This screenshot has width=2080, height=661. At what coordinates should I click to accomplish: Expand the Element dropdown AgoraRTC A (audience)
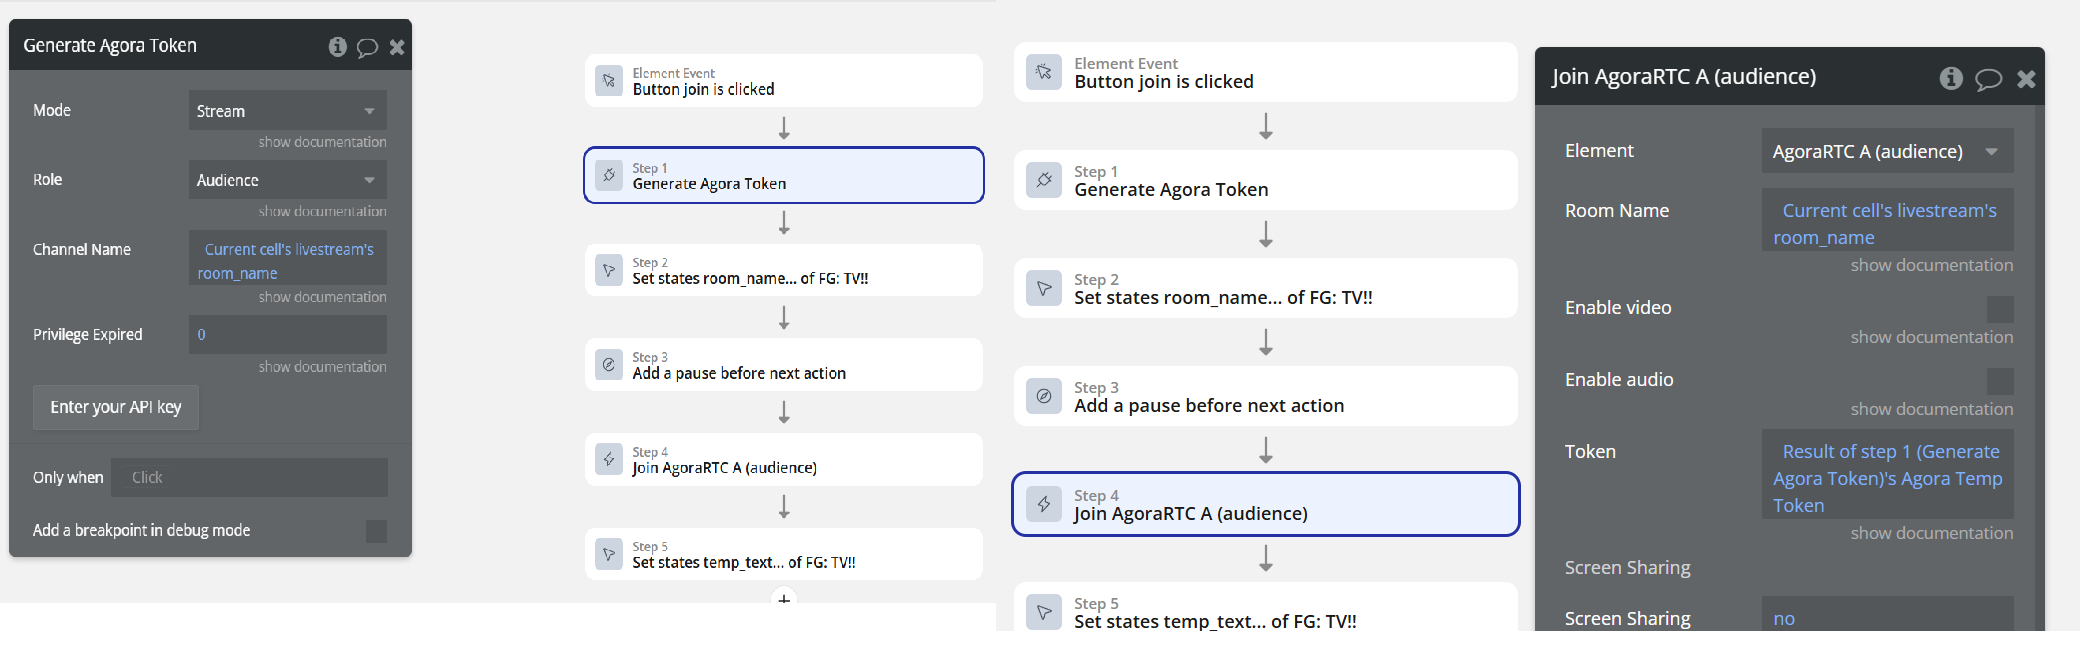[1887, 152]
